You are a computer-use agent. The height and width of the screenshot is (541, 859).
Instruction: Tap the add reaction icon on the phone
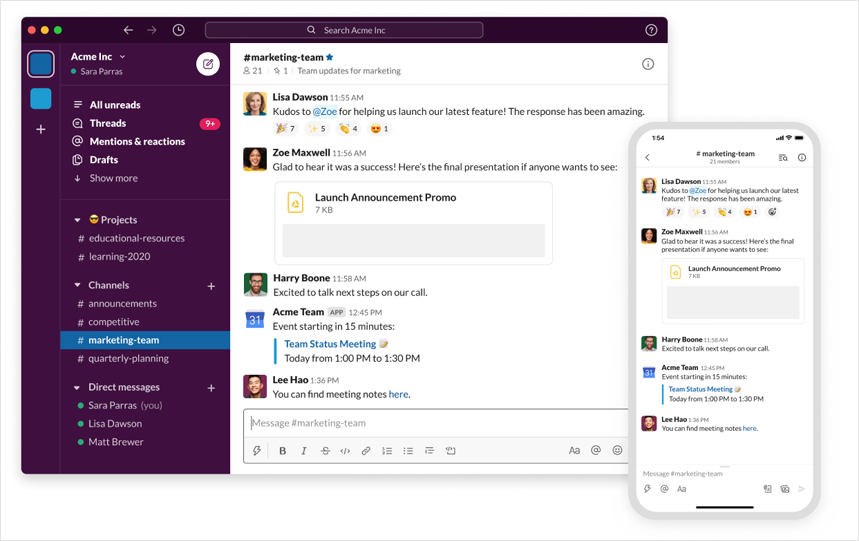pos(772,211)
